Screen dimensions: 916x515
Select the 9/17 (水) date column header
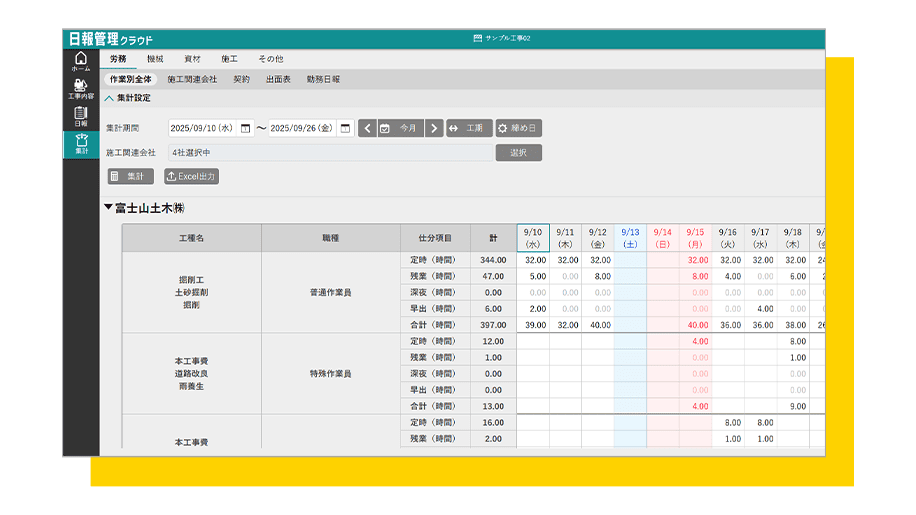coord(760,238)
